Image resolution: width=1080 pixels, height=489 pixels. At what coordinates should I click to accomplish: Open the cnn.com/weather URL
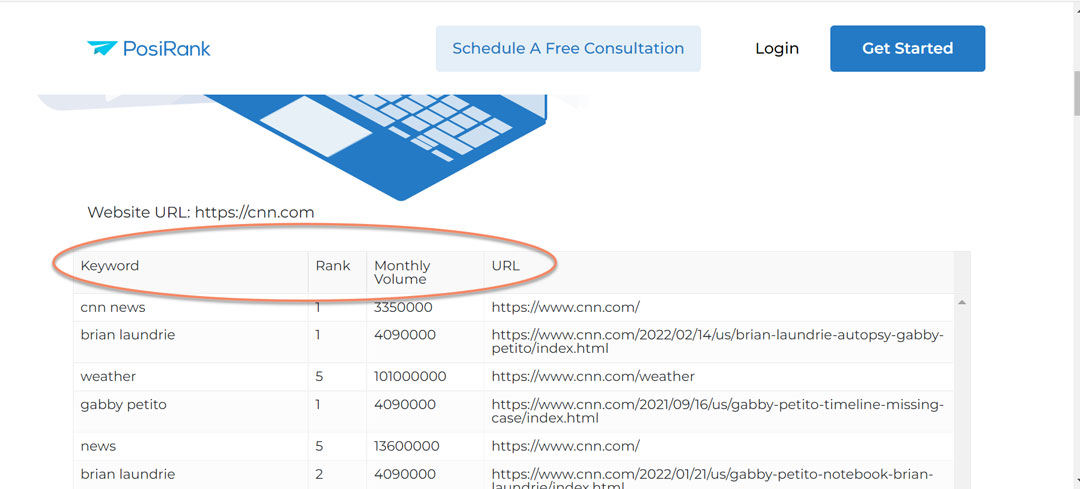(x=593, y=376)
